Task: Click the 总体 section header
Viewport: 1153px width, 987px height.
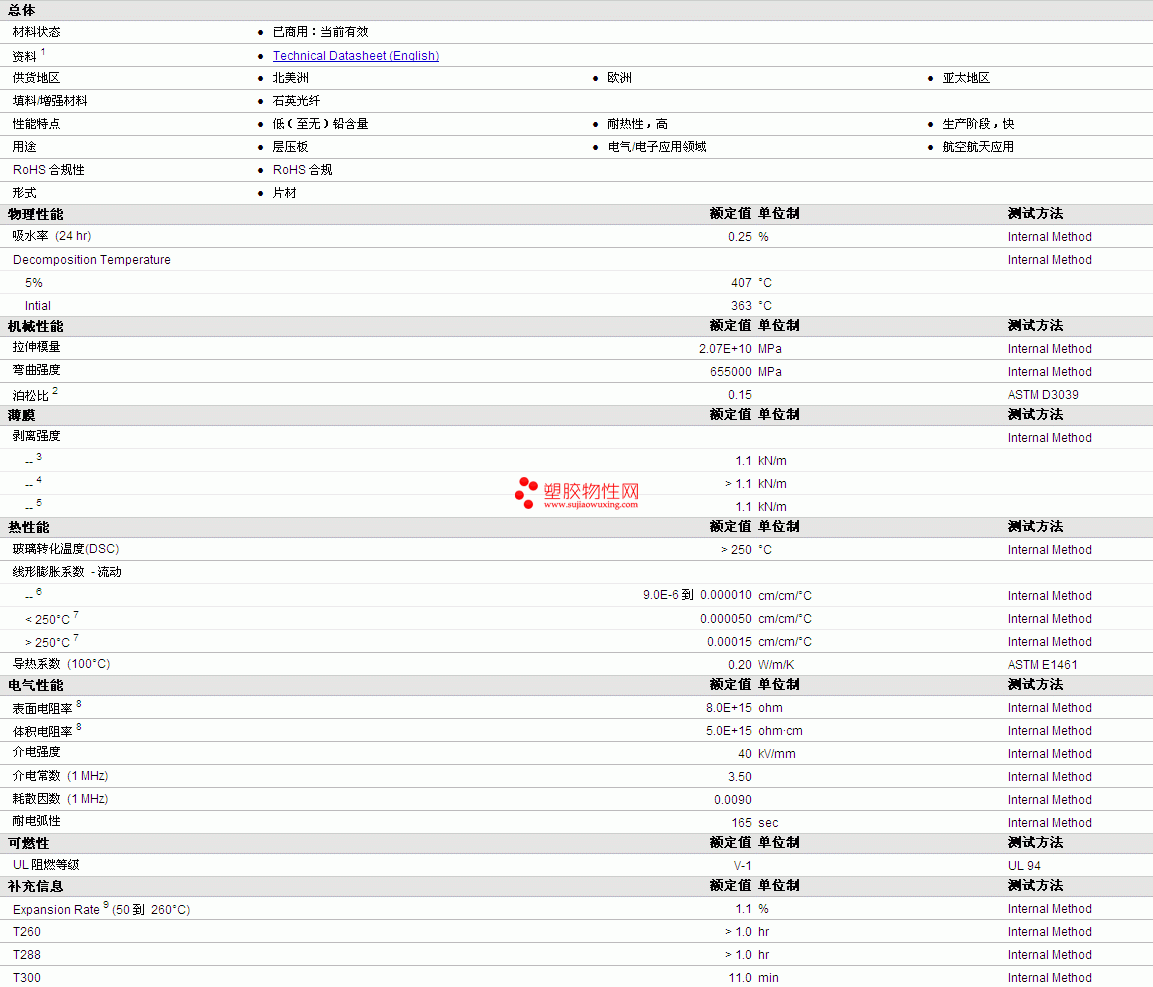Action: point(21,11)
